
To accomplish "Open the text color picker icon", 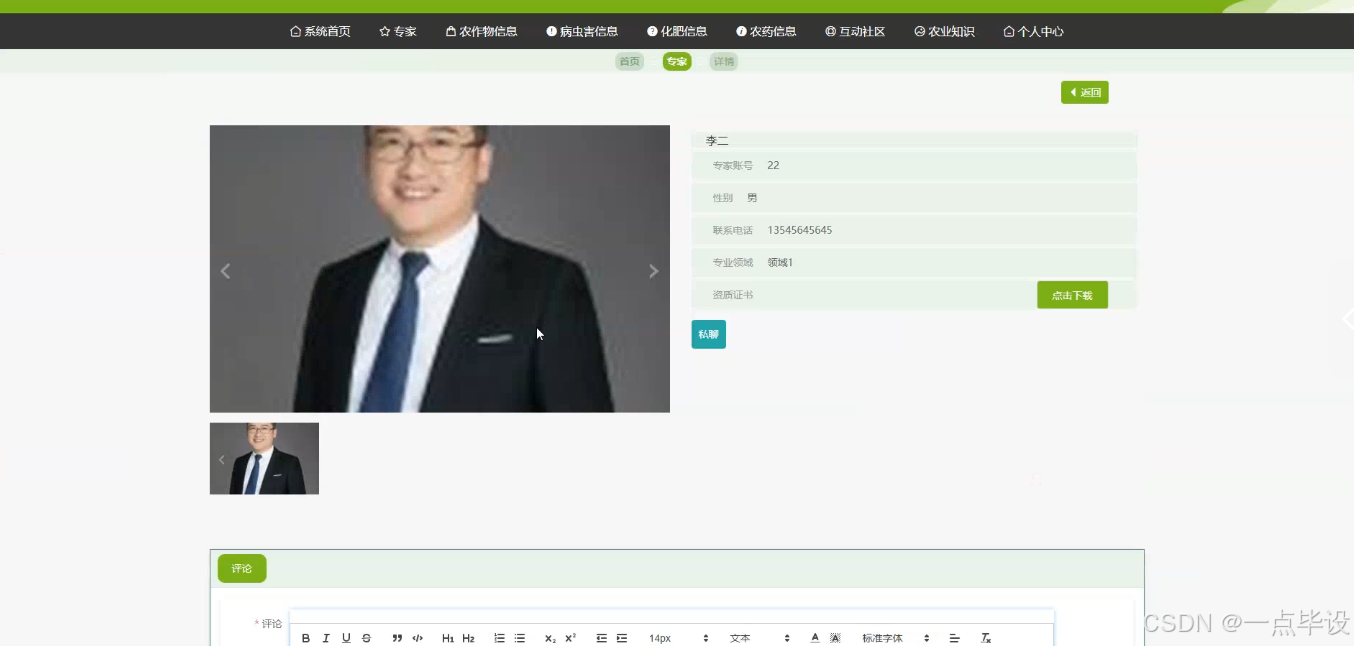I will [x=814, y=638].
